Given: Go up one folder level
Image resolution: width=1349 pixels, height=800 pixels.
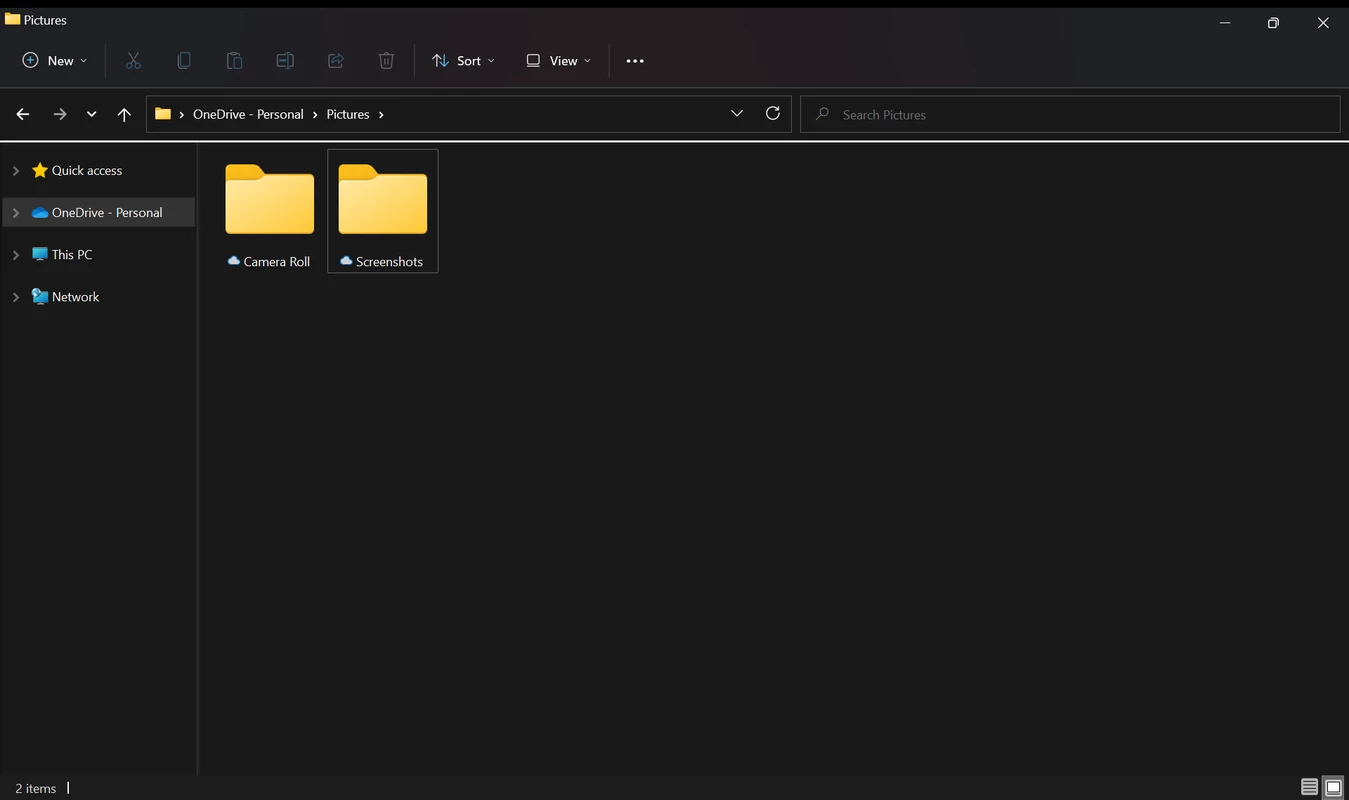Looking at the screenshot, I should click(x=124, y=114).
